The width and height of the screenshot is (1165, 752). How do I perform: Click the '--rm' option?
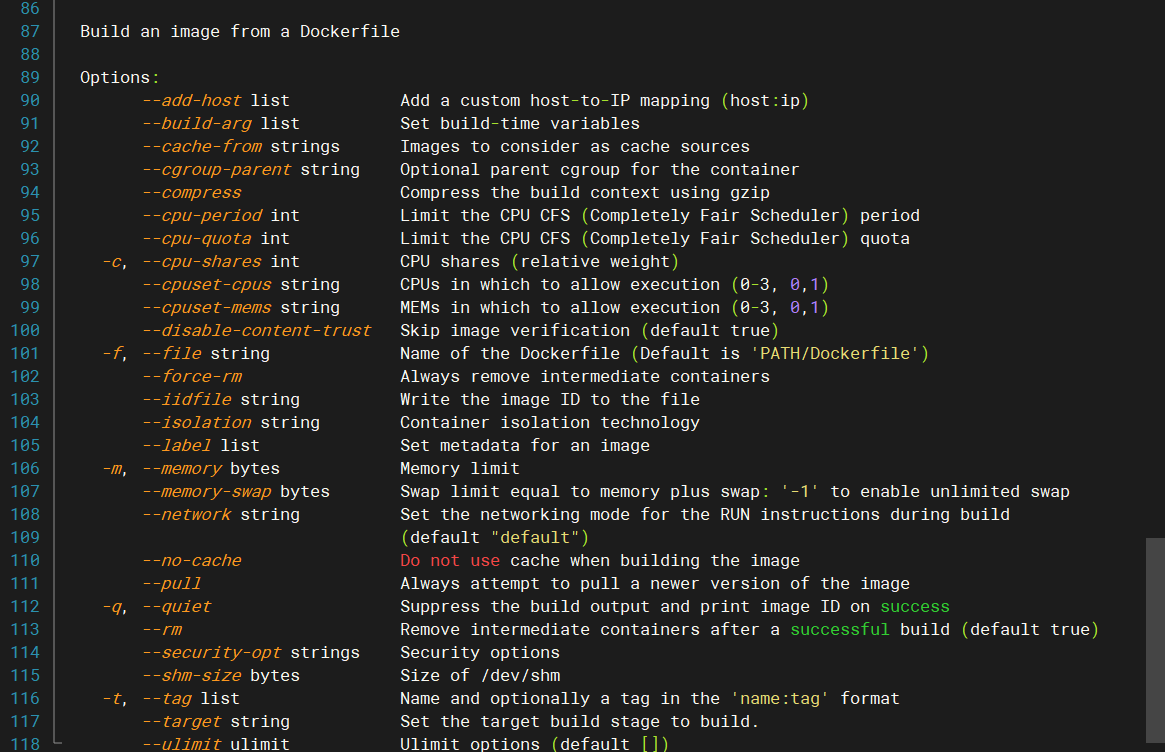point(162,630)
